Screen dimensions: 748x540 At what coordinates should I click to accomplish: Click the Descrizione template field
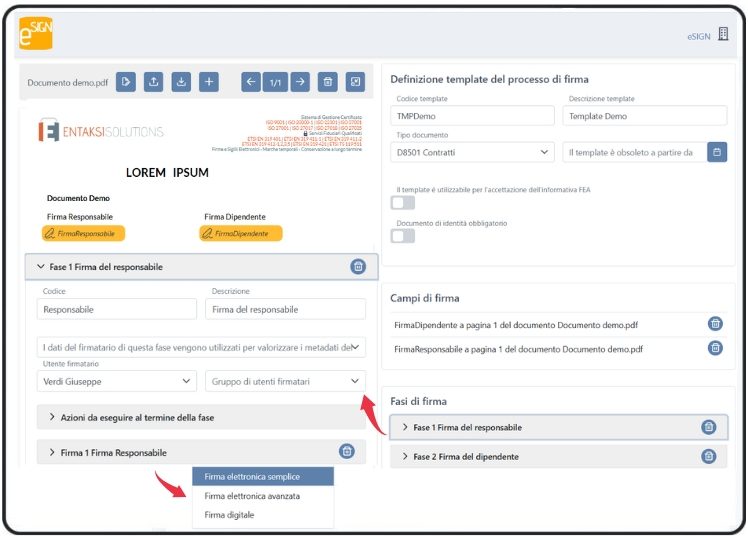point(645,116)
